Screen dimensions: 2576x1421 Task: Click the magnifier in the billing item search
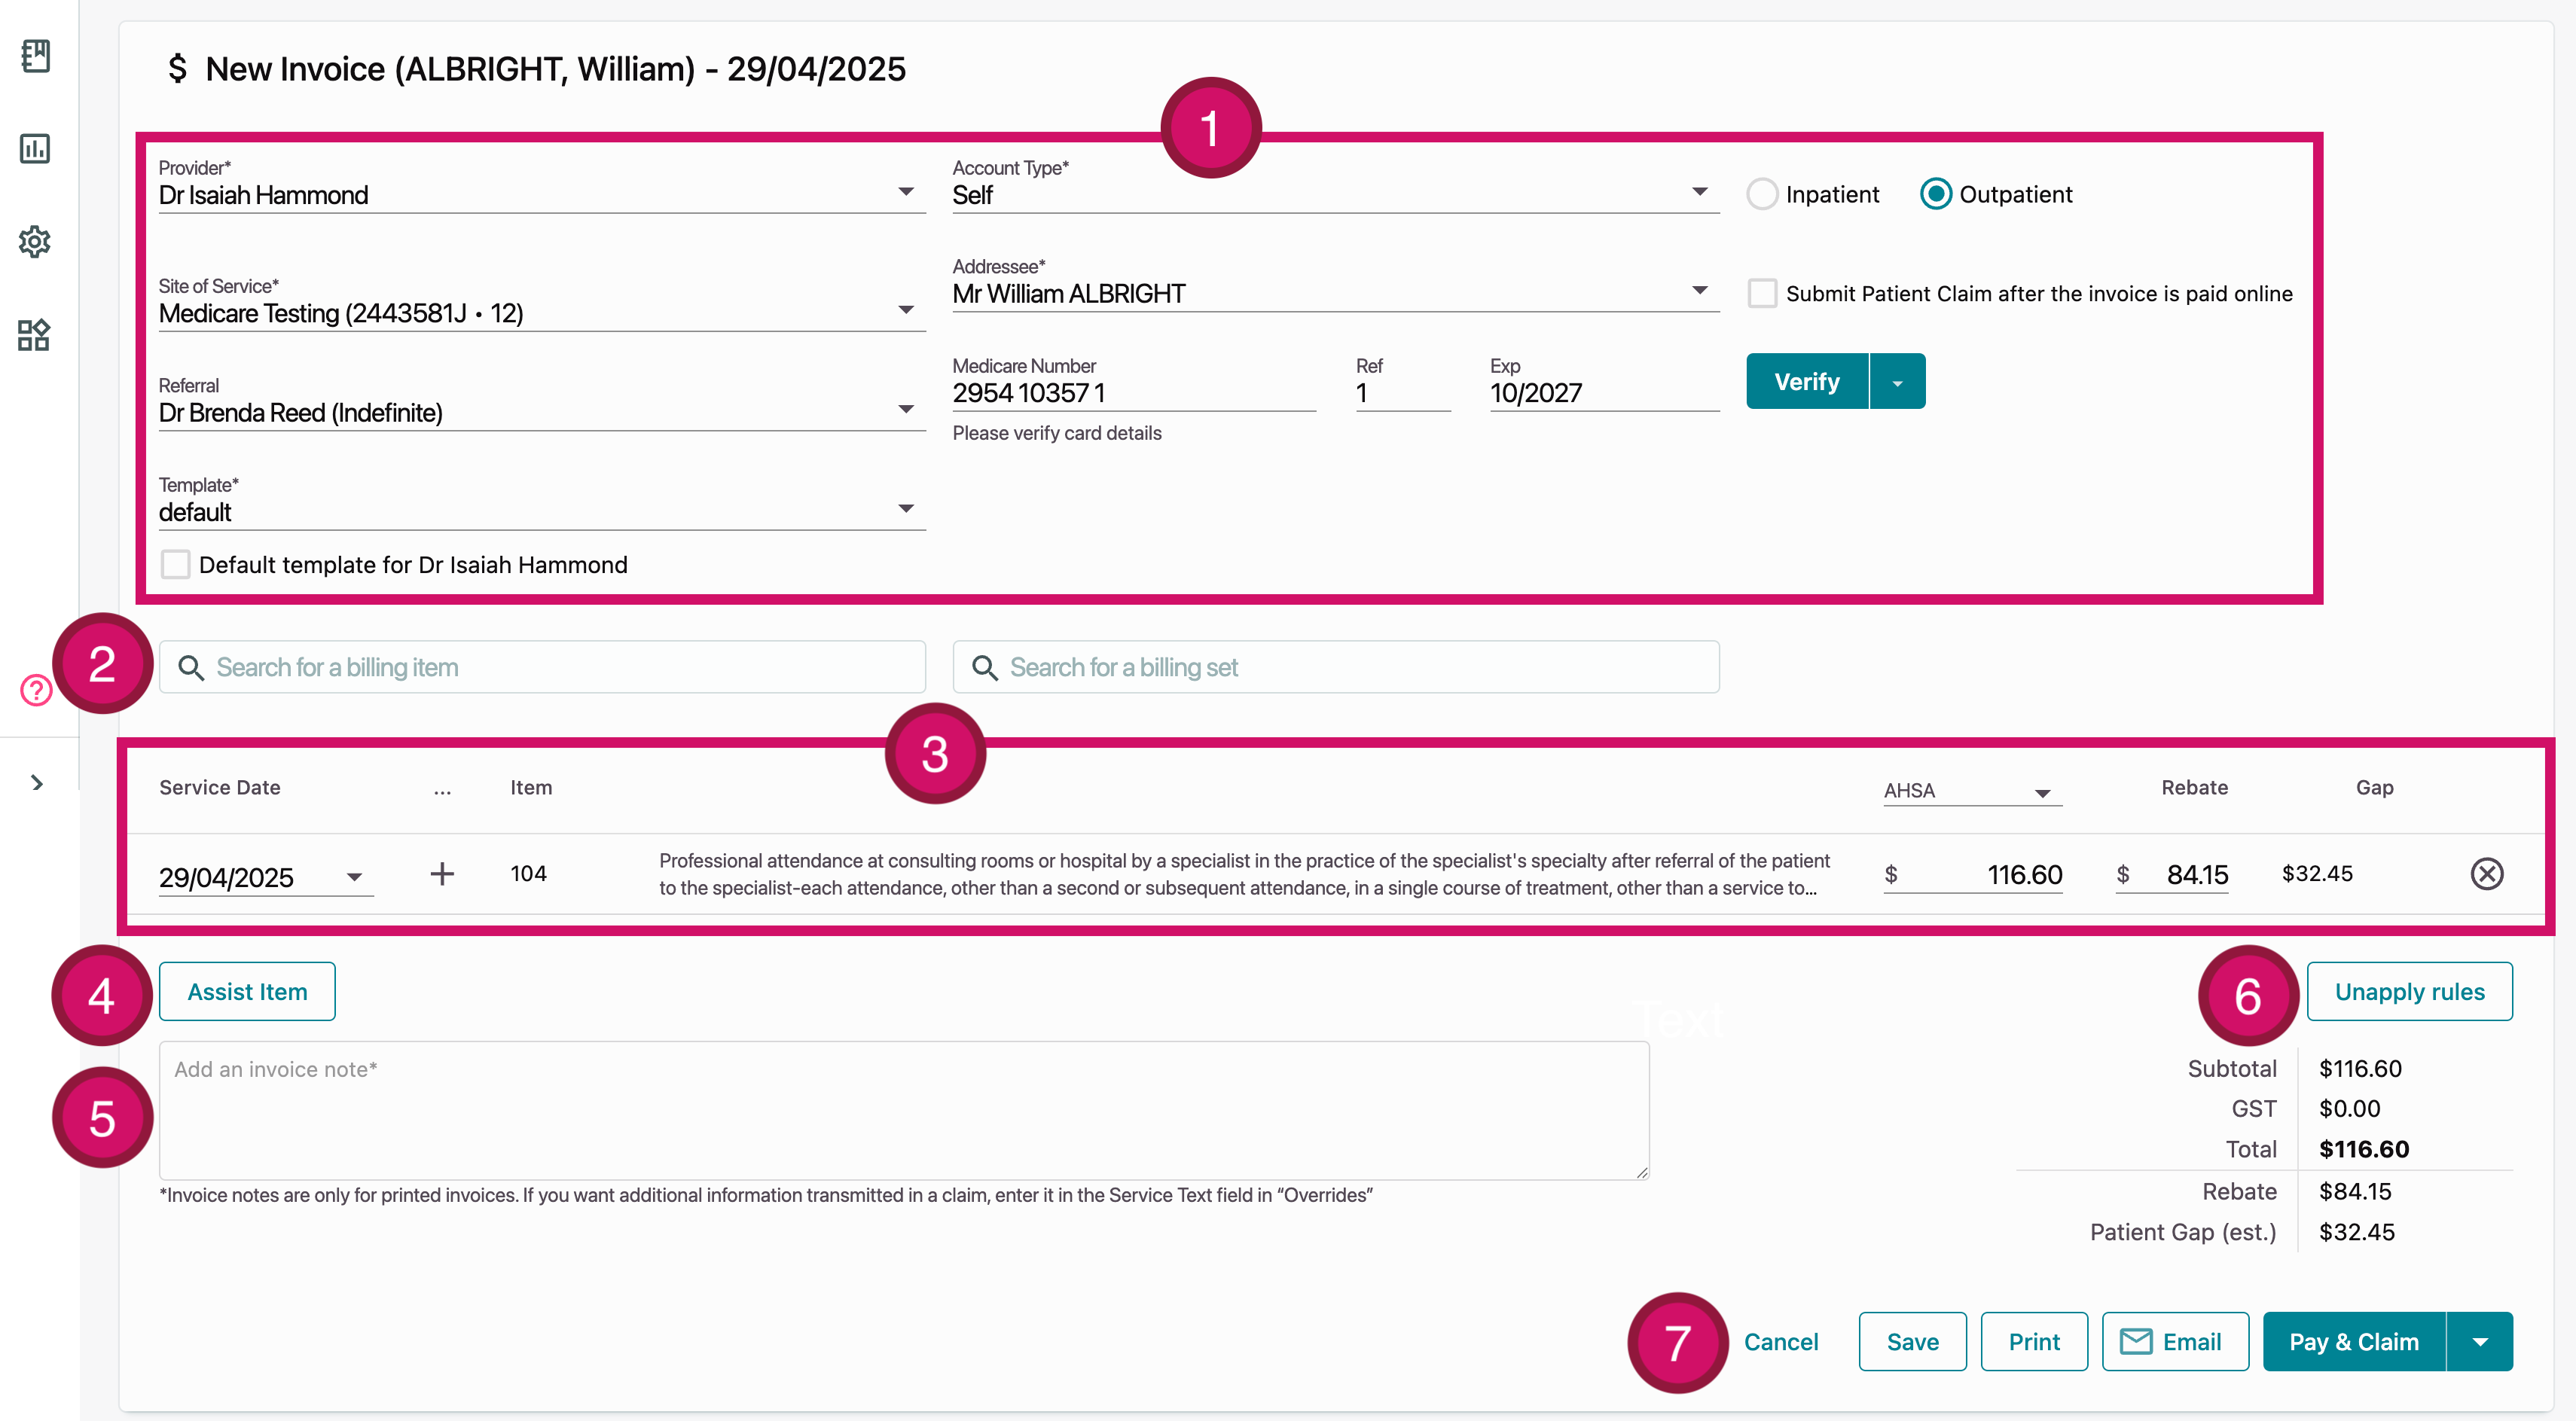pos(191,667)
